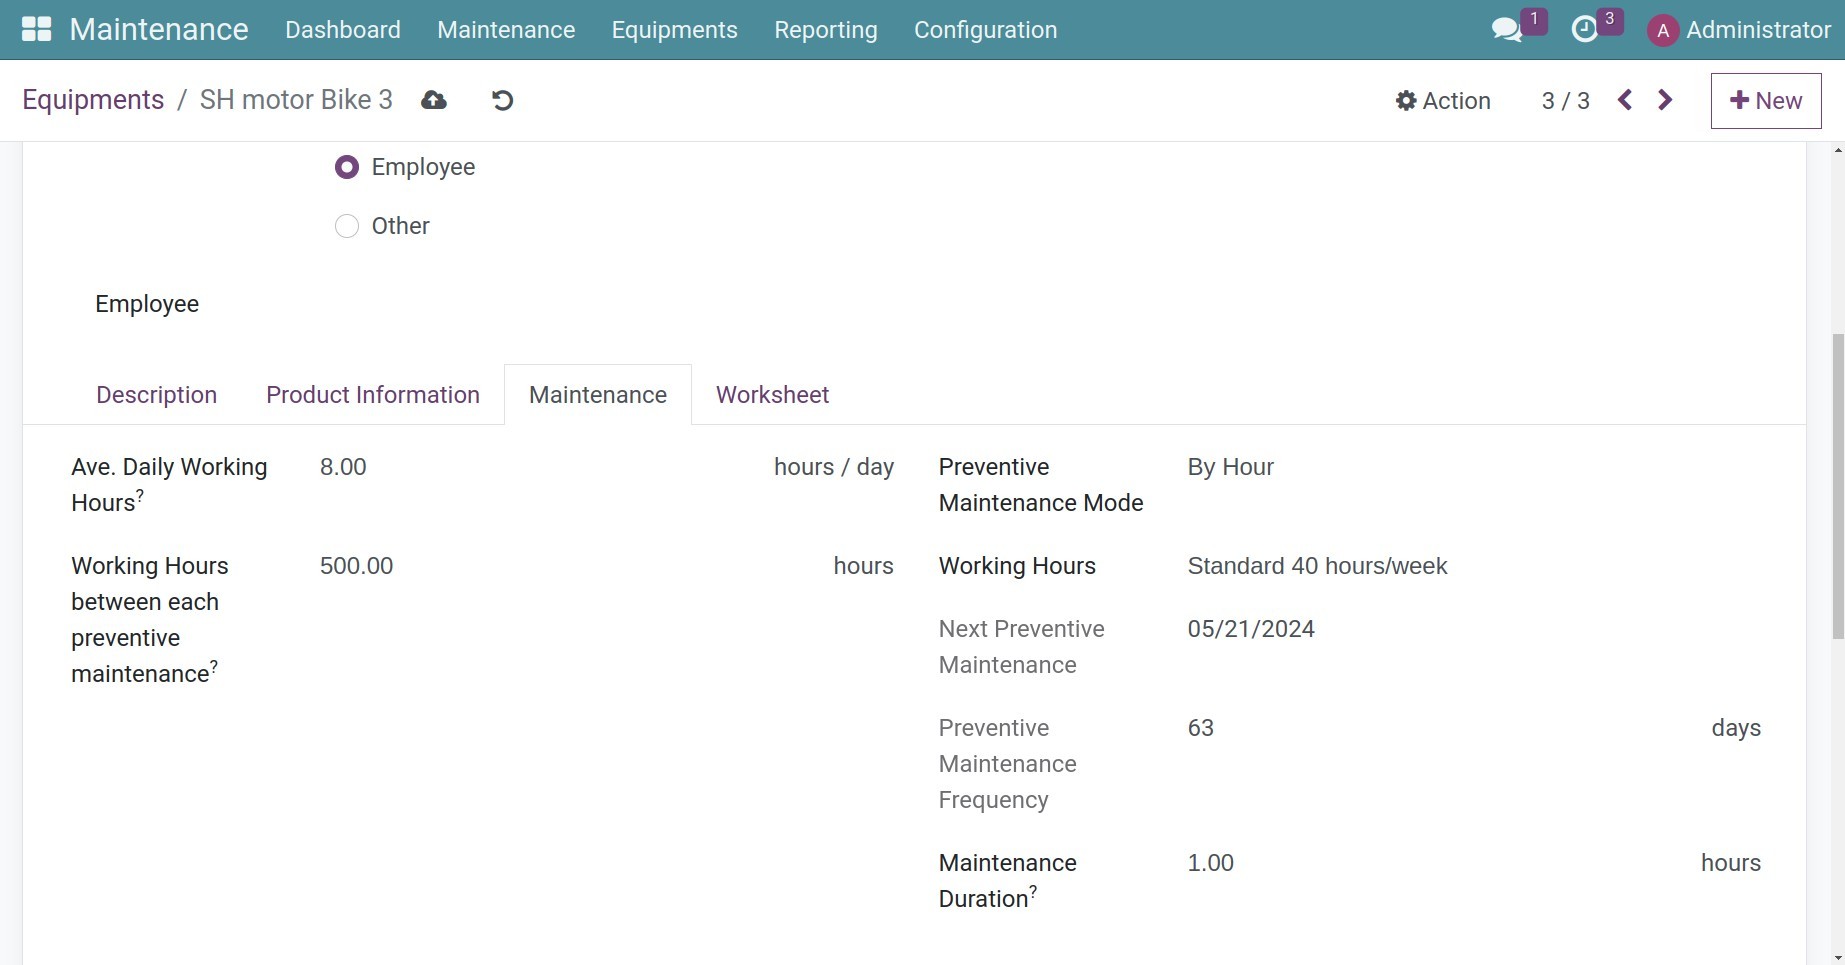Switch to the Product Information tab
Viewport: 1845px width, 965px height.
point(373,395)
